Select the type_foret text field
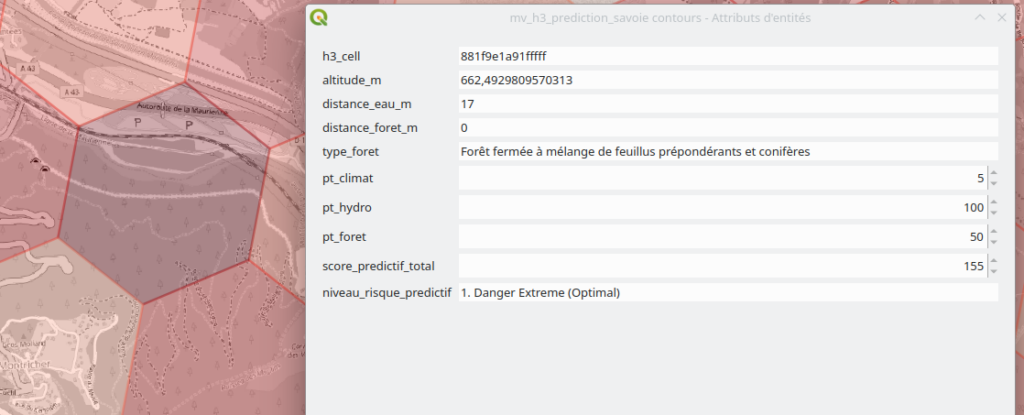 click(x=727, y=152)
